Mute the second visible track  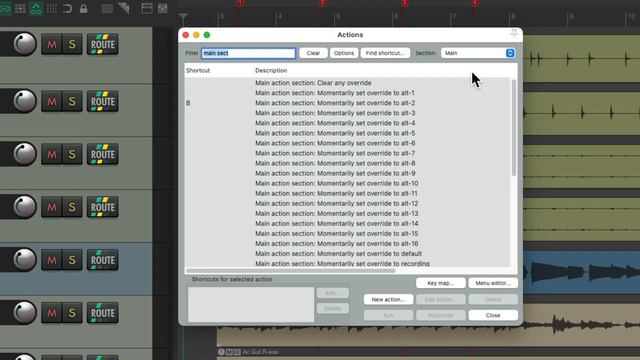point(51,101)
